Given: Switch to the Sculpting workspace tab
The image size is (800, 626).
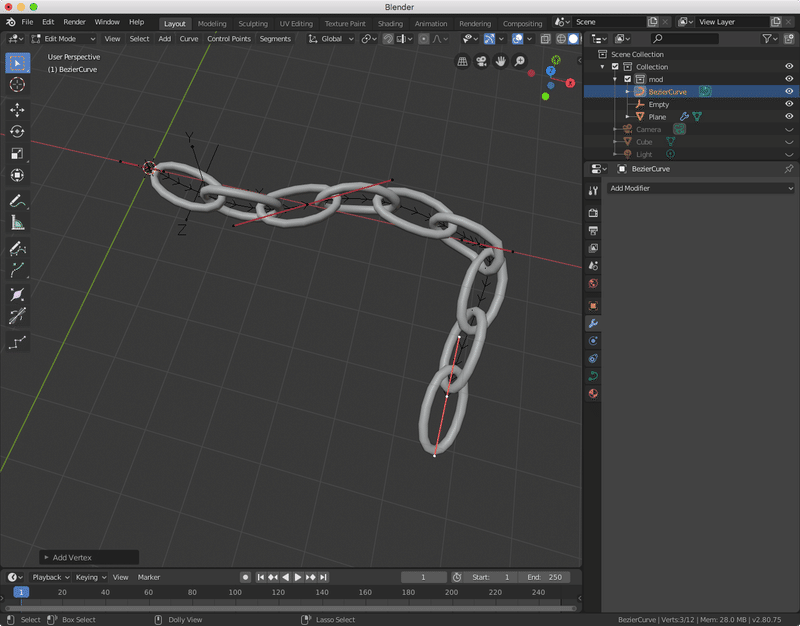Looking at the screenshot, I should point(253,23).
